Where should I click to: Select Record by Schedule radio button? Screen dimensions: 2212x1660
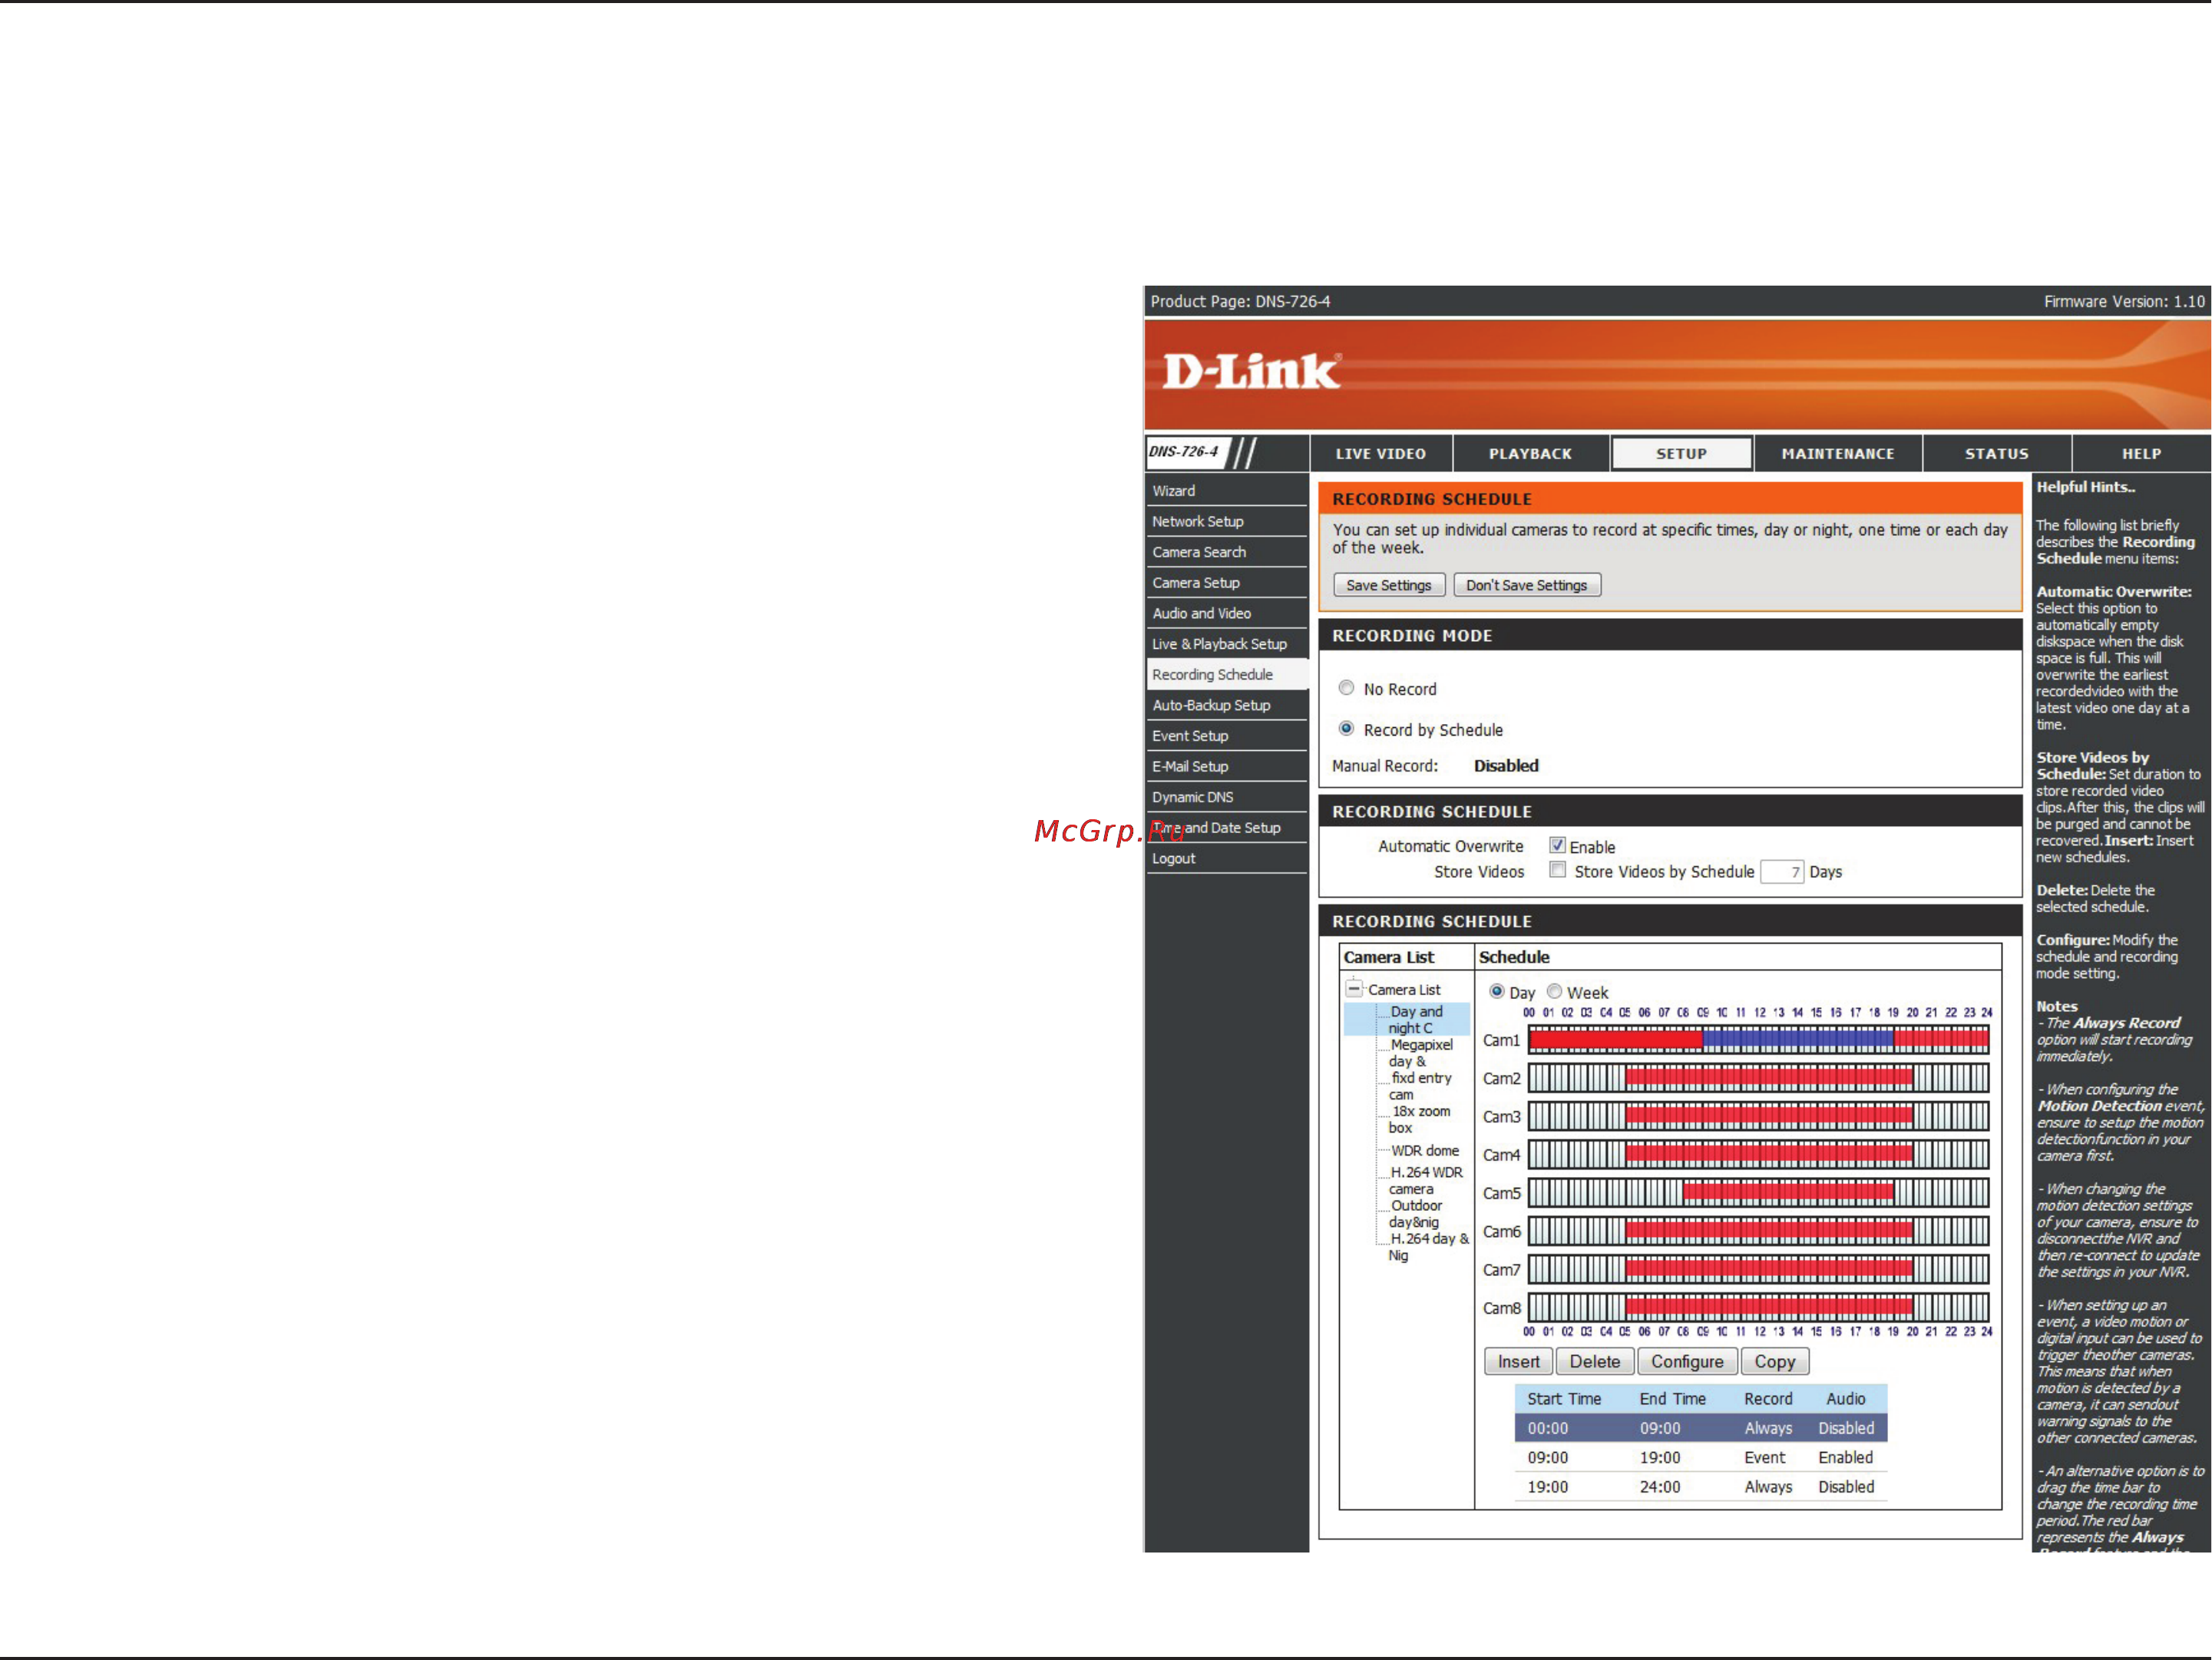point(1346,729)
